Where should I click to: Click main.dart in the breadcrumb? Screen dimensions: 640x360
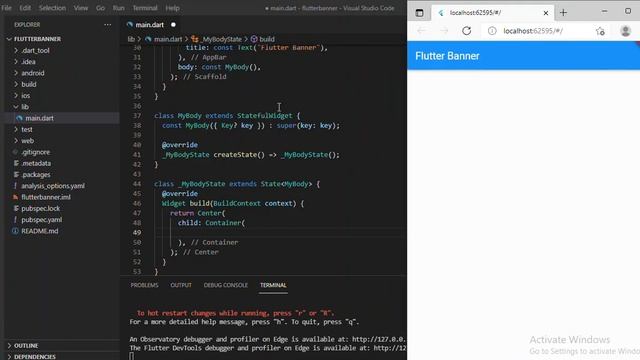pyautogui.click(x=168, y=39)
